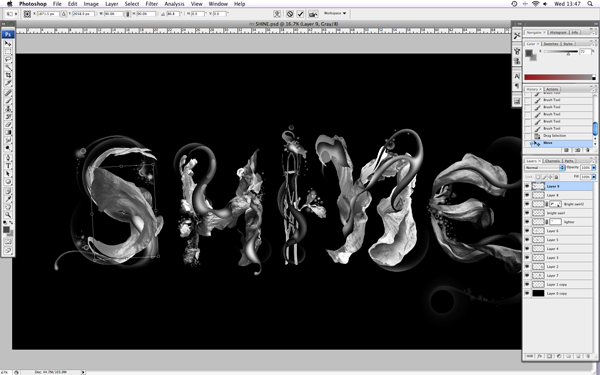Commit the transform with the checkmark
The height and width of the screenshot is (375, 600).
tap(300, 14)
